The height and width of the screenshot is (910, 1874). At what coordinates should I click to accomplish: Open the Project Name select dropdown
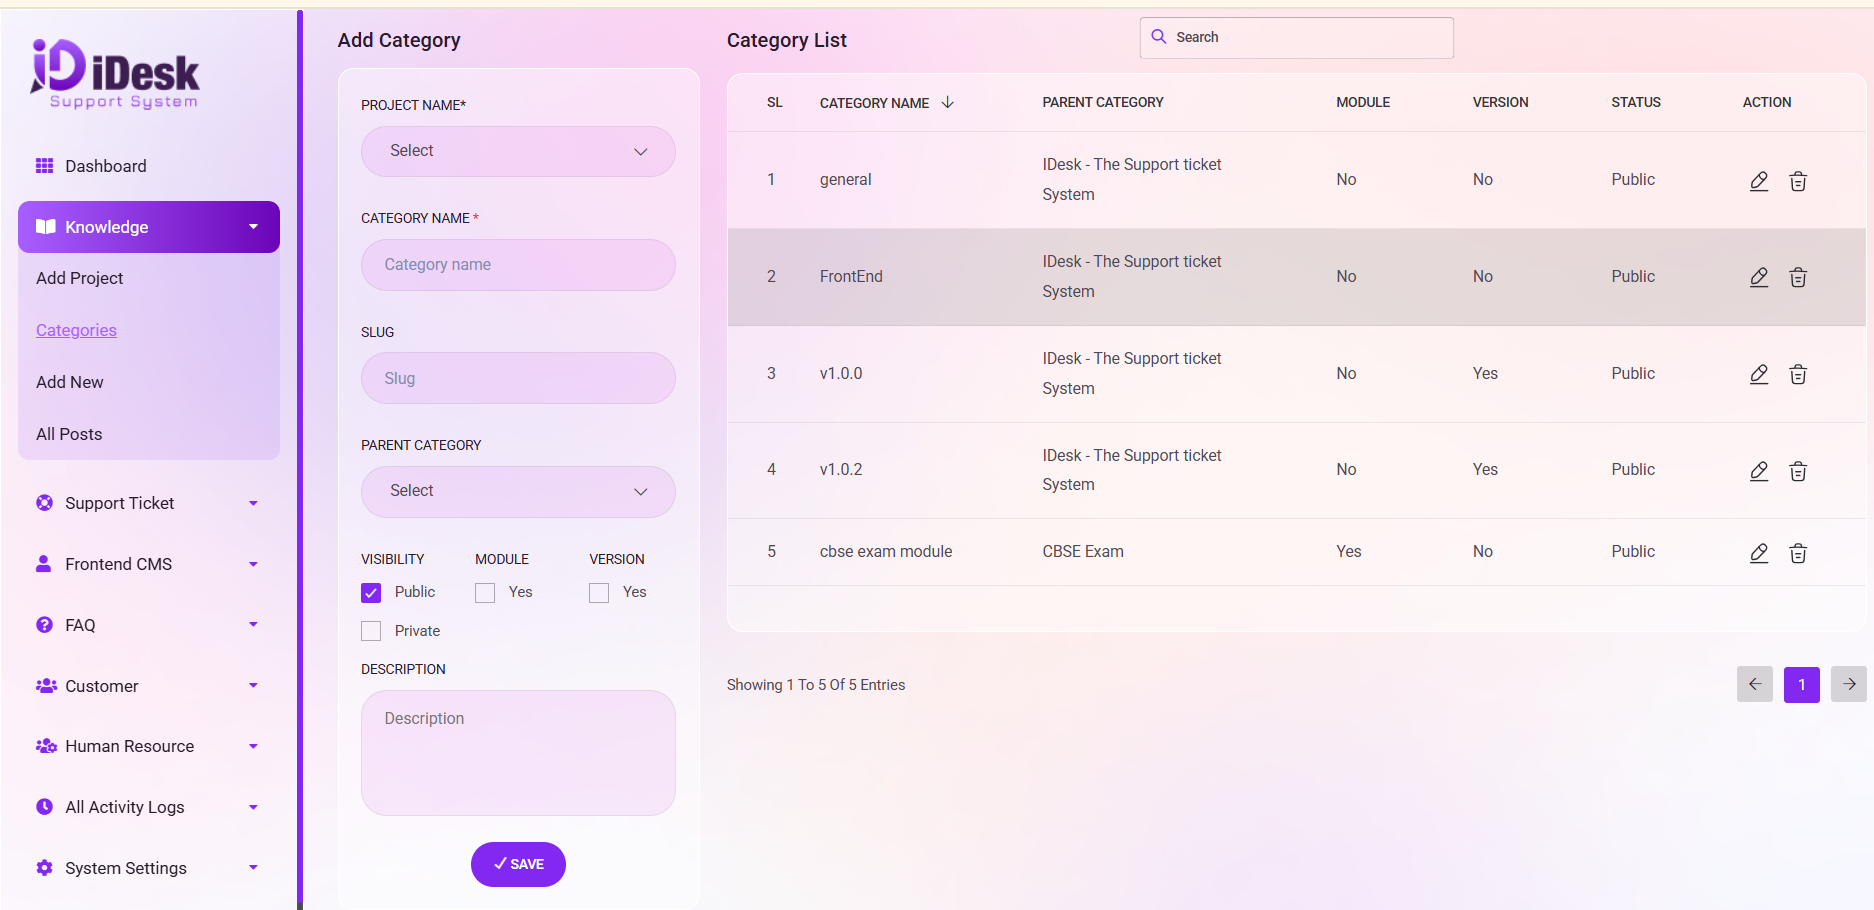click(518, 151)
